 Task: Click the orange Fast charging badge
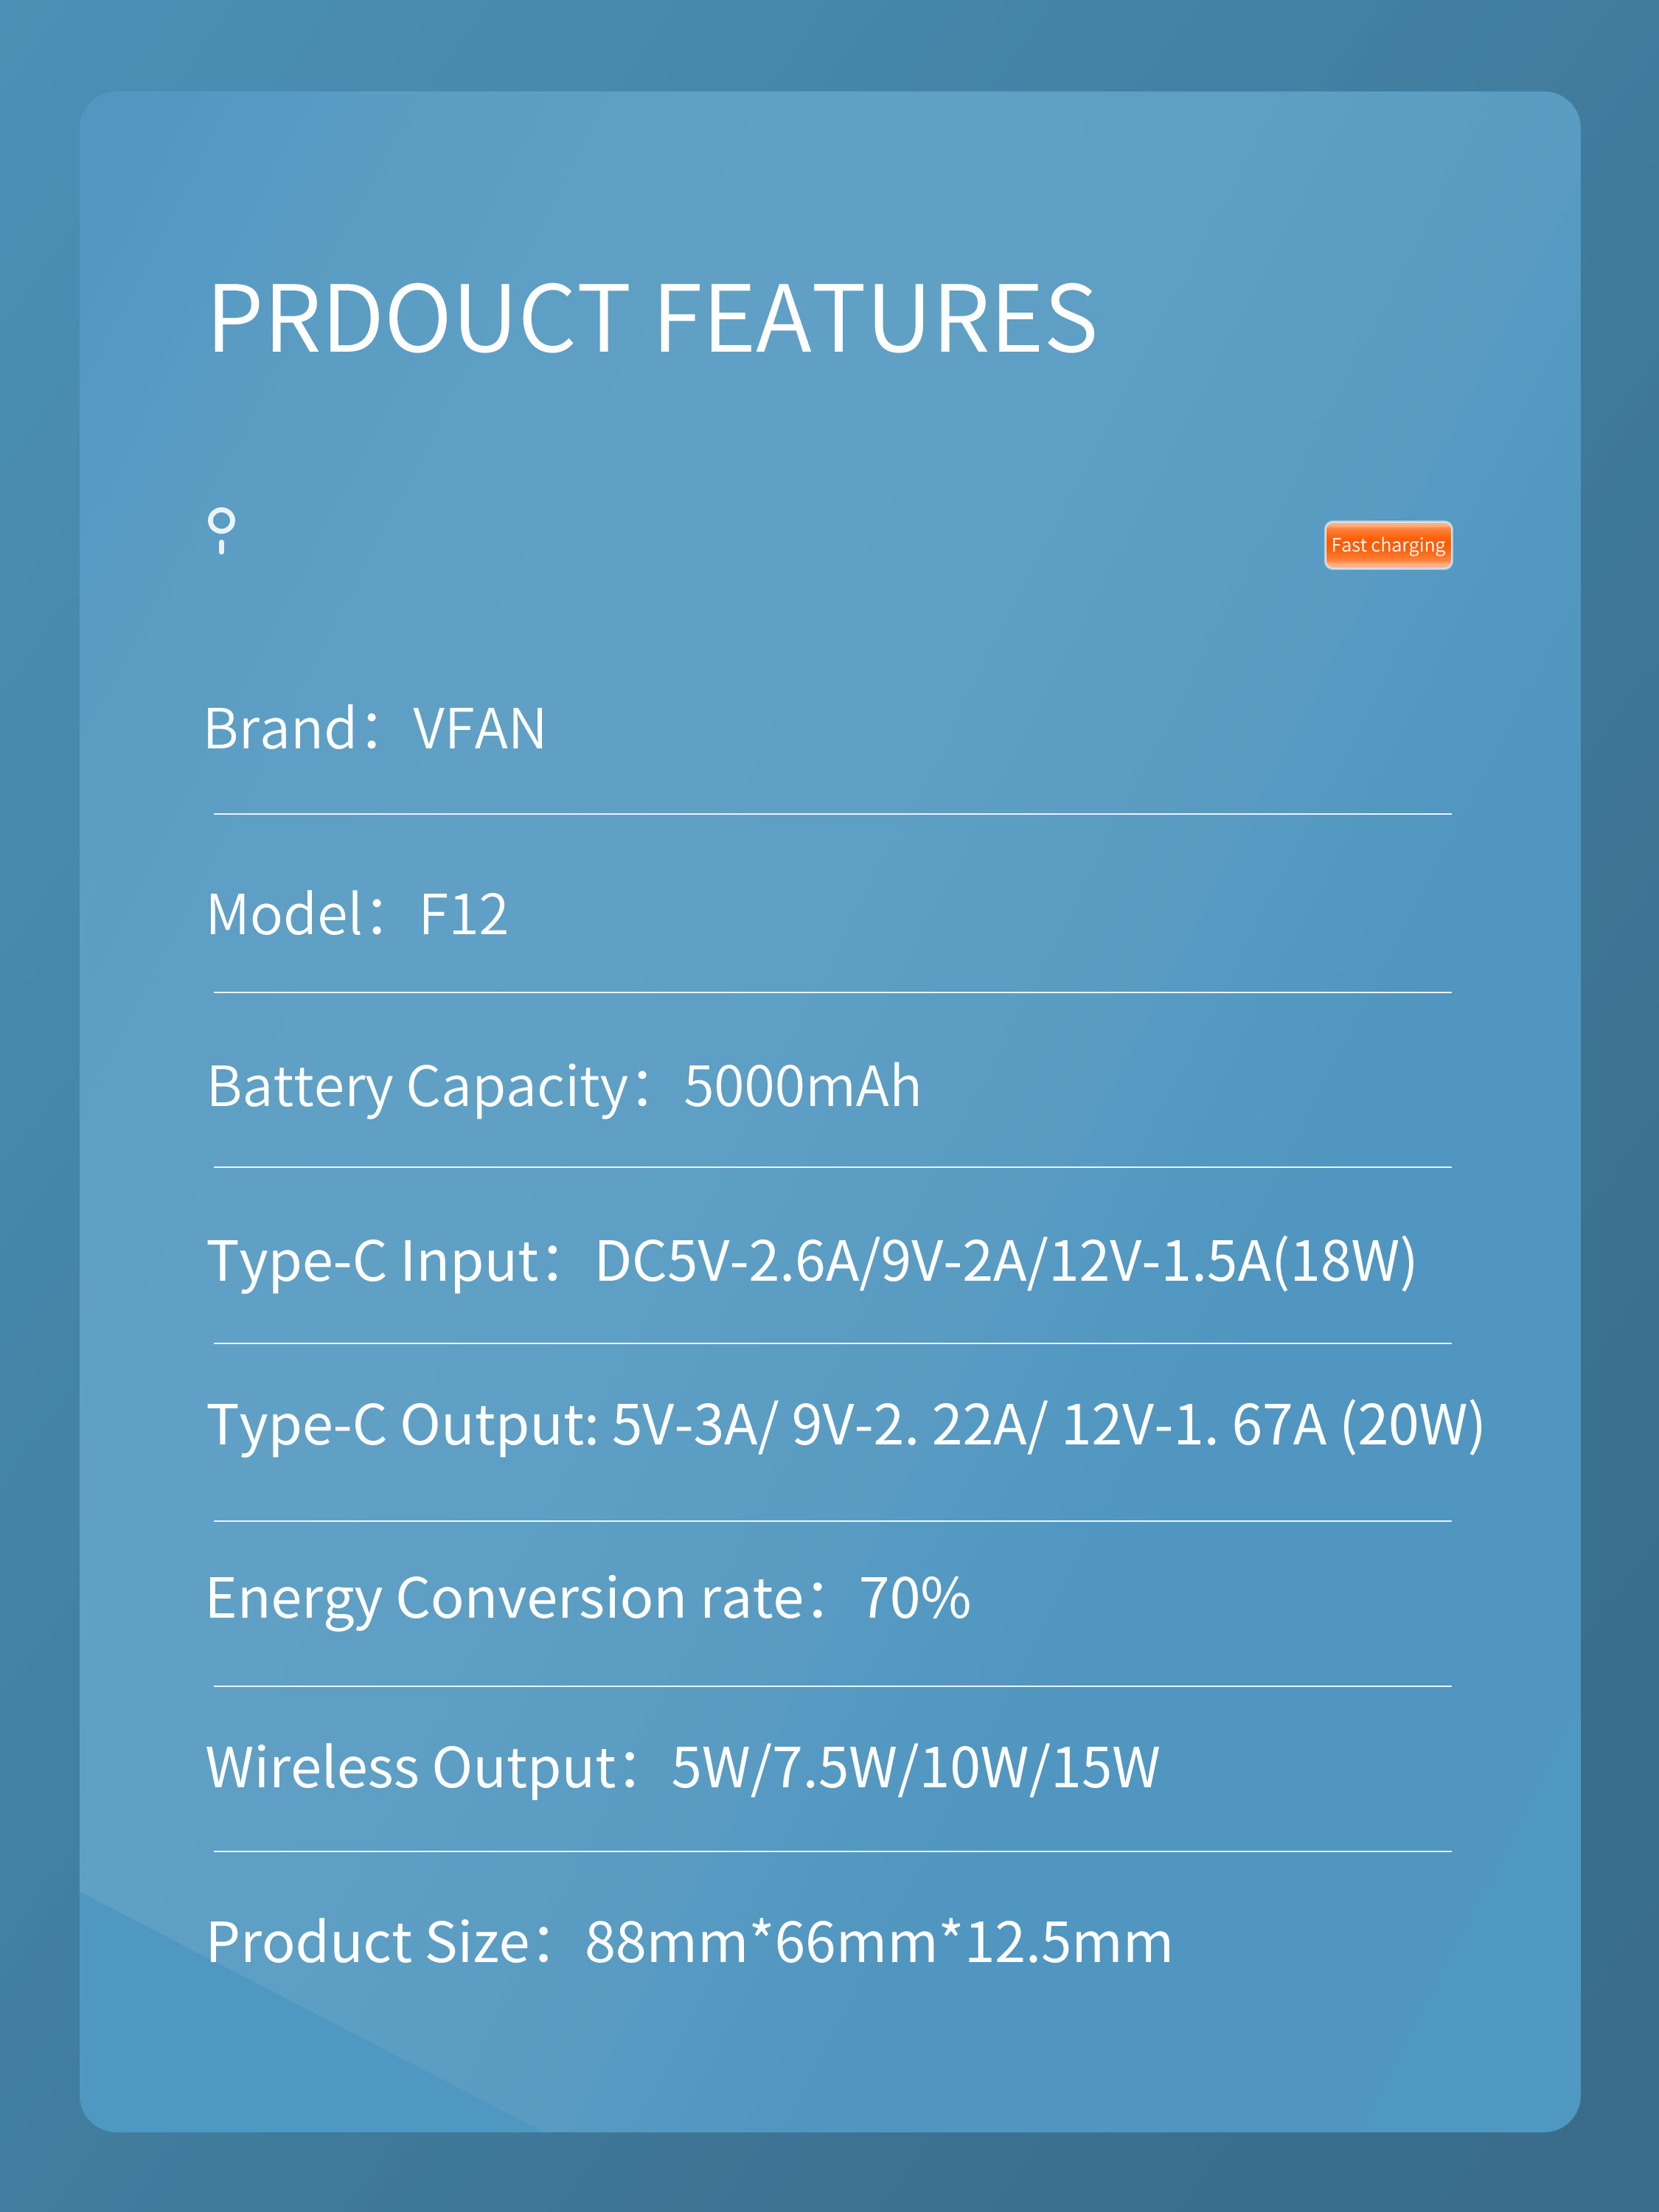(1388, 545)
